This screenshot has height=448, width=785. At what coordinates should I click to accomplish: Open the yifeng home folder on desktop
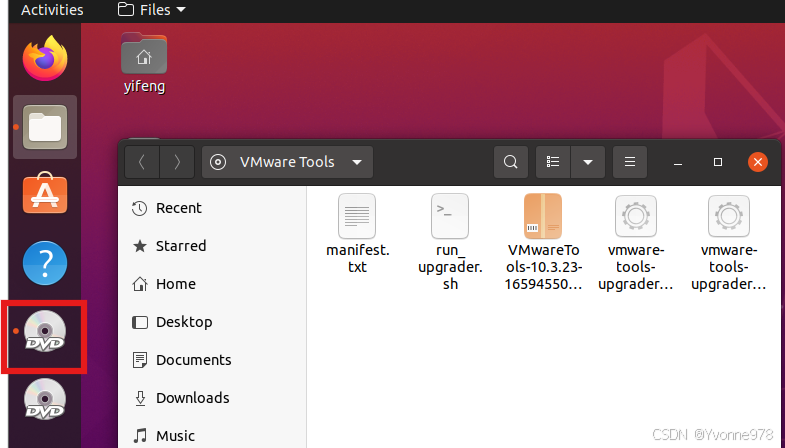coord(144,64)
